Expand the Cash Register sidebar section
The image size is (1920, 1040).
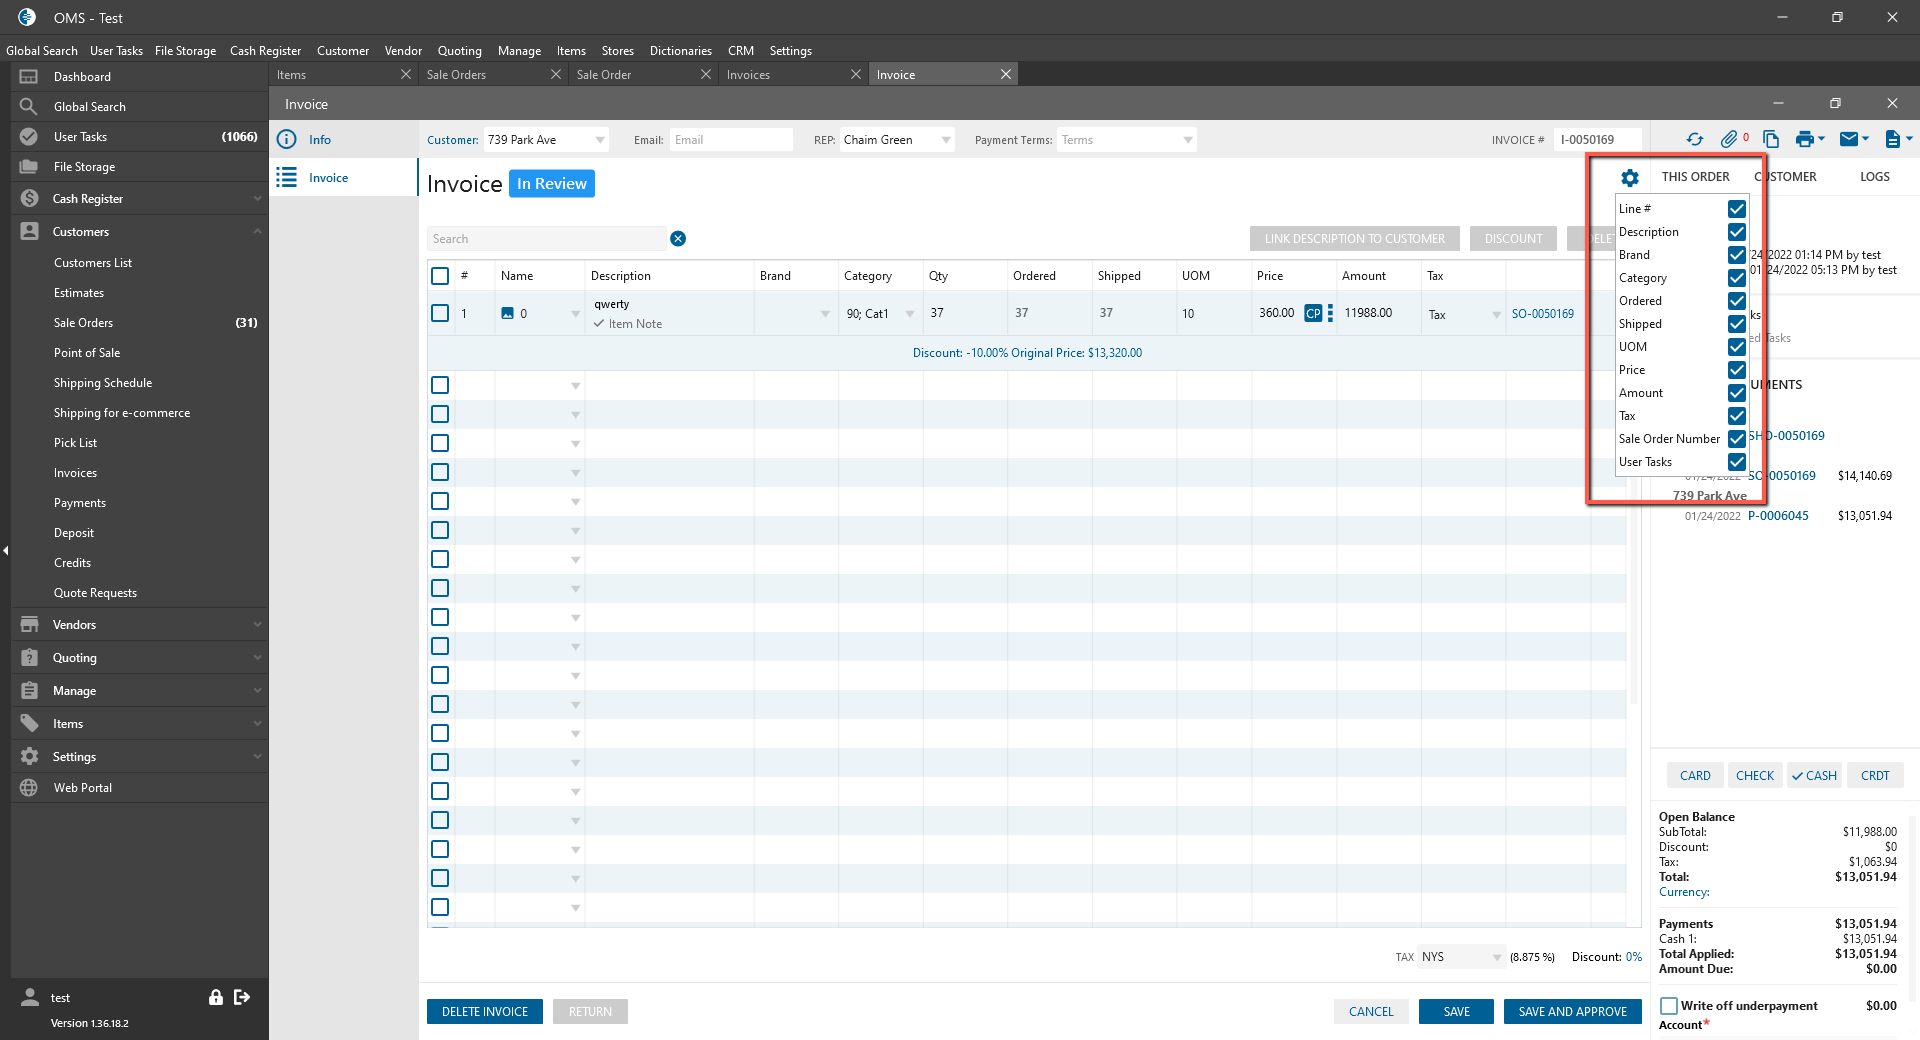[x=139, y=199]
